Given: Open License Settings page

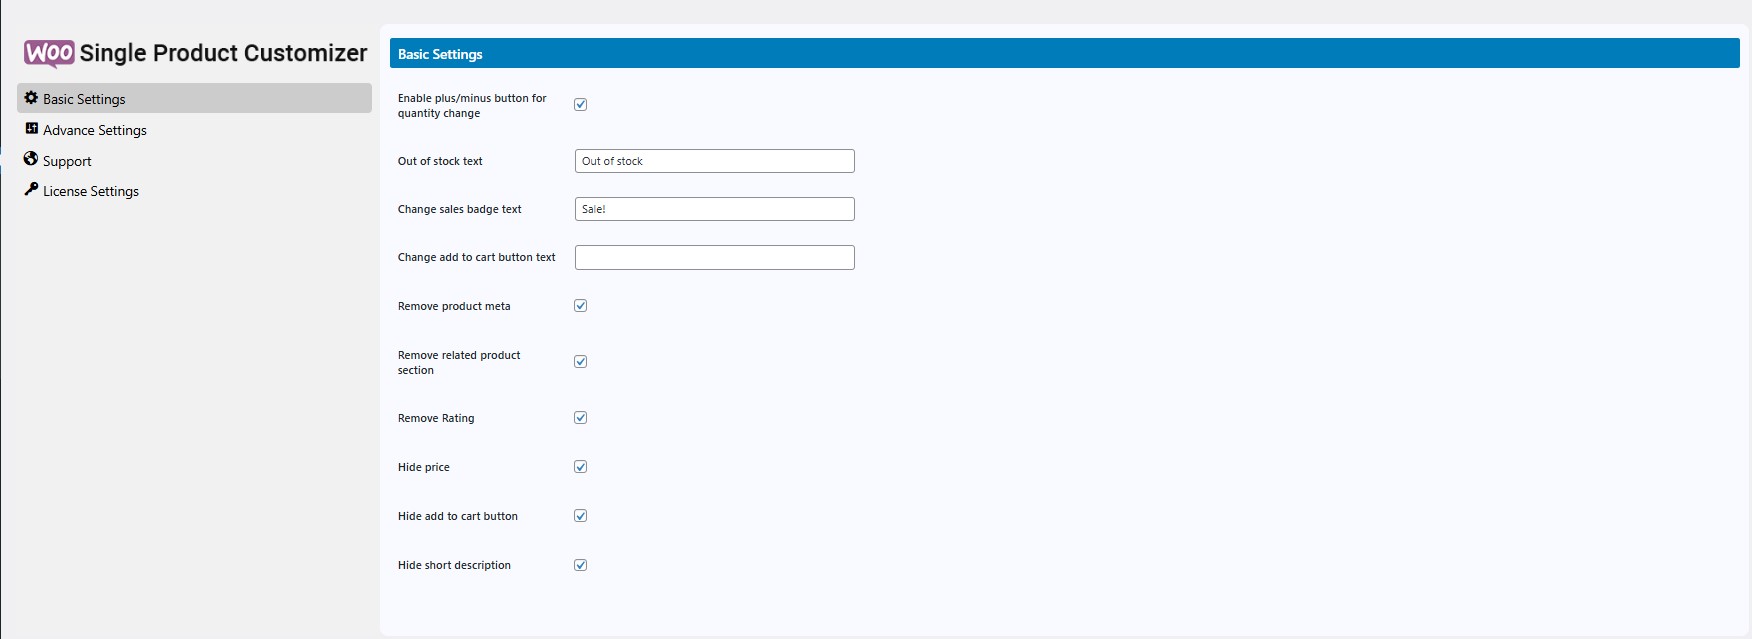Looking at the screenshot, I should tap(91, 191).
